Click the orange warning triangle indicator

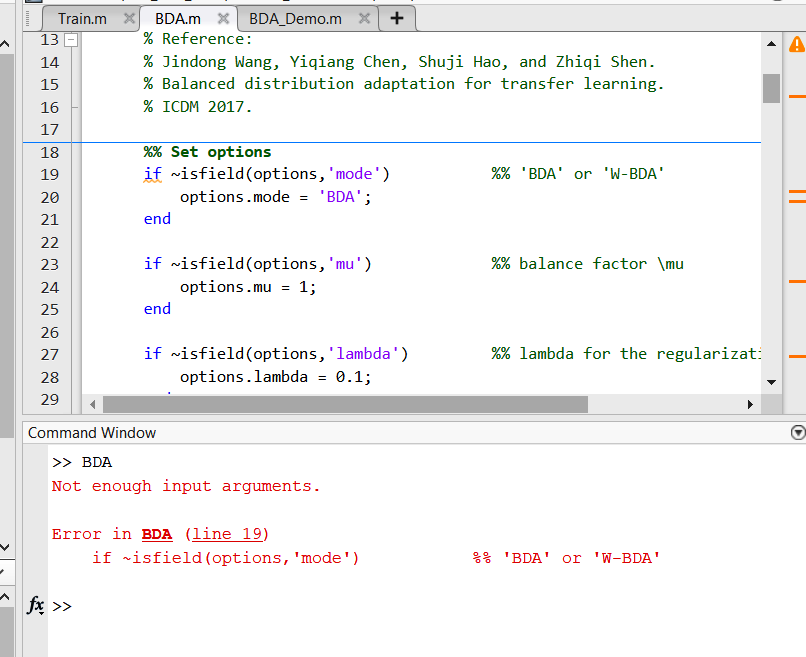pos(795,43)
